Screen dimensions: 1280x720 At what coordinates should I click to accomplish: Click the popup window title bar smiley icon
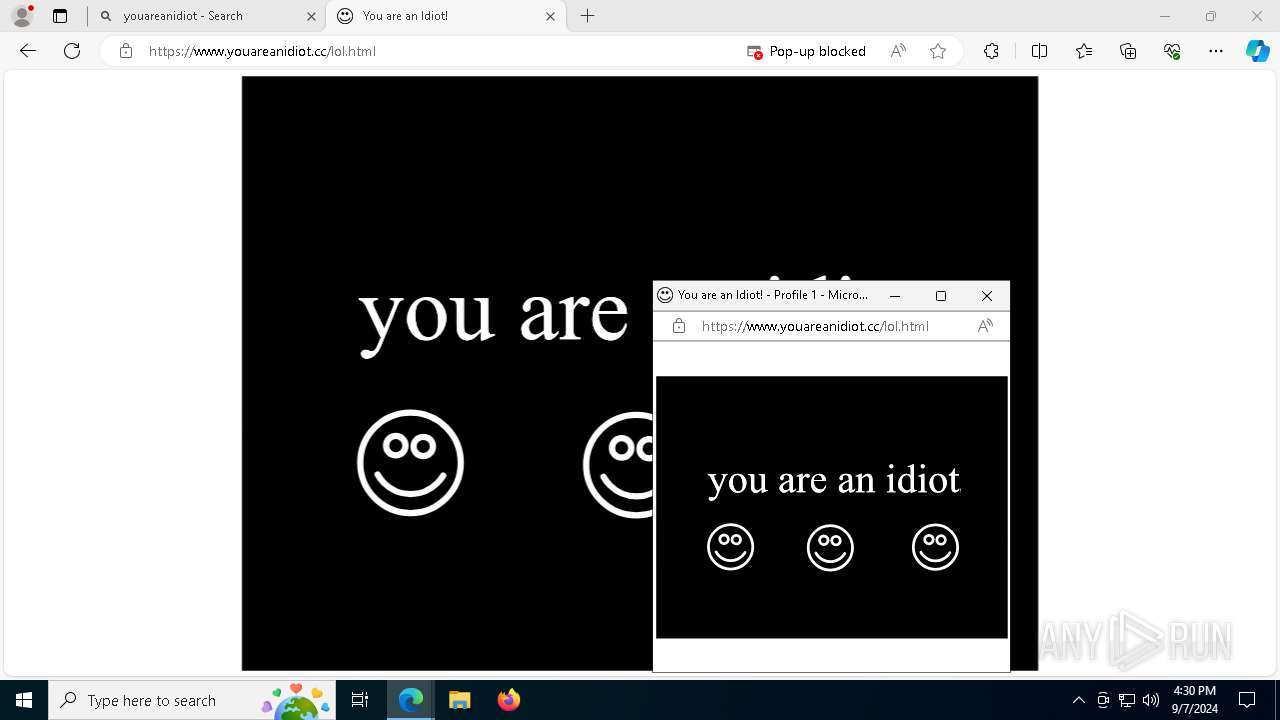(x=665, y=295)
